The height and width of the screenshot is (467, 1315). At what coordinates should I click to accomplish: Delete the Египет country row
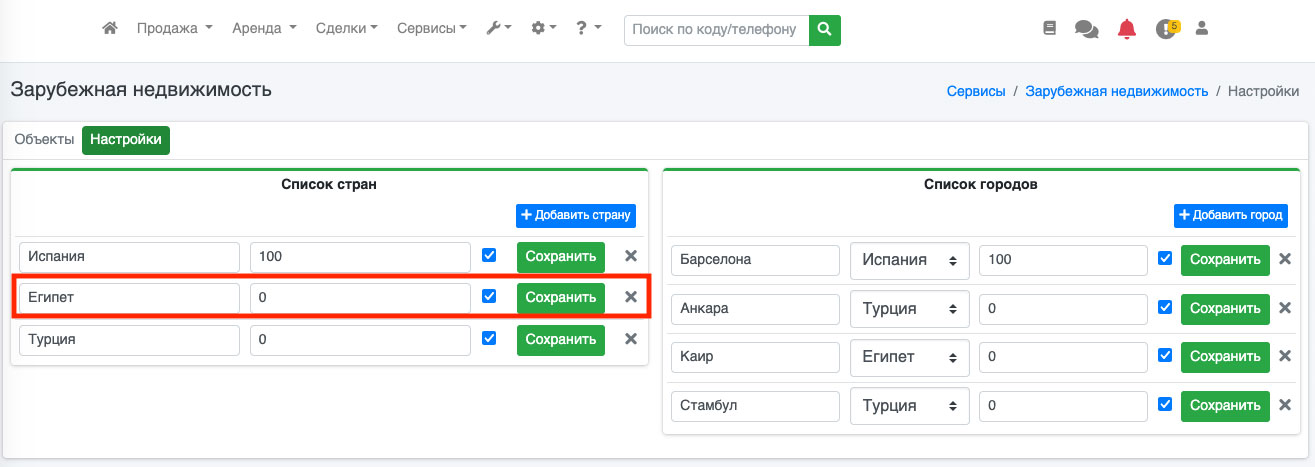point(631,297)
